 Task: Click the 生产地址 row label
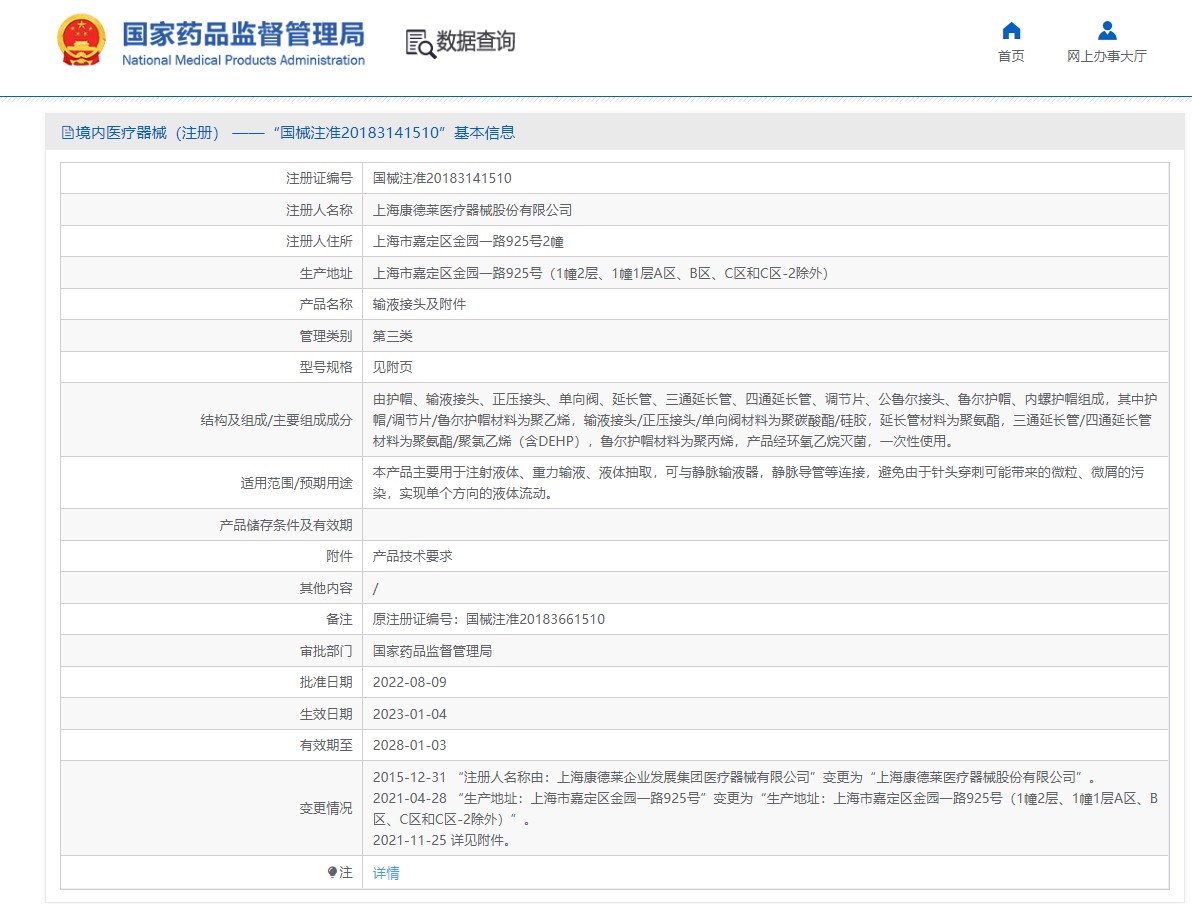coord(326,273)
